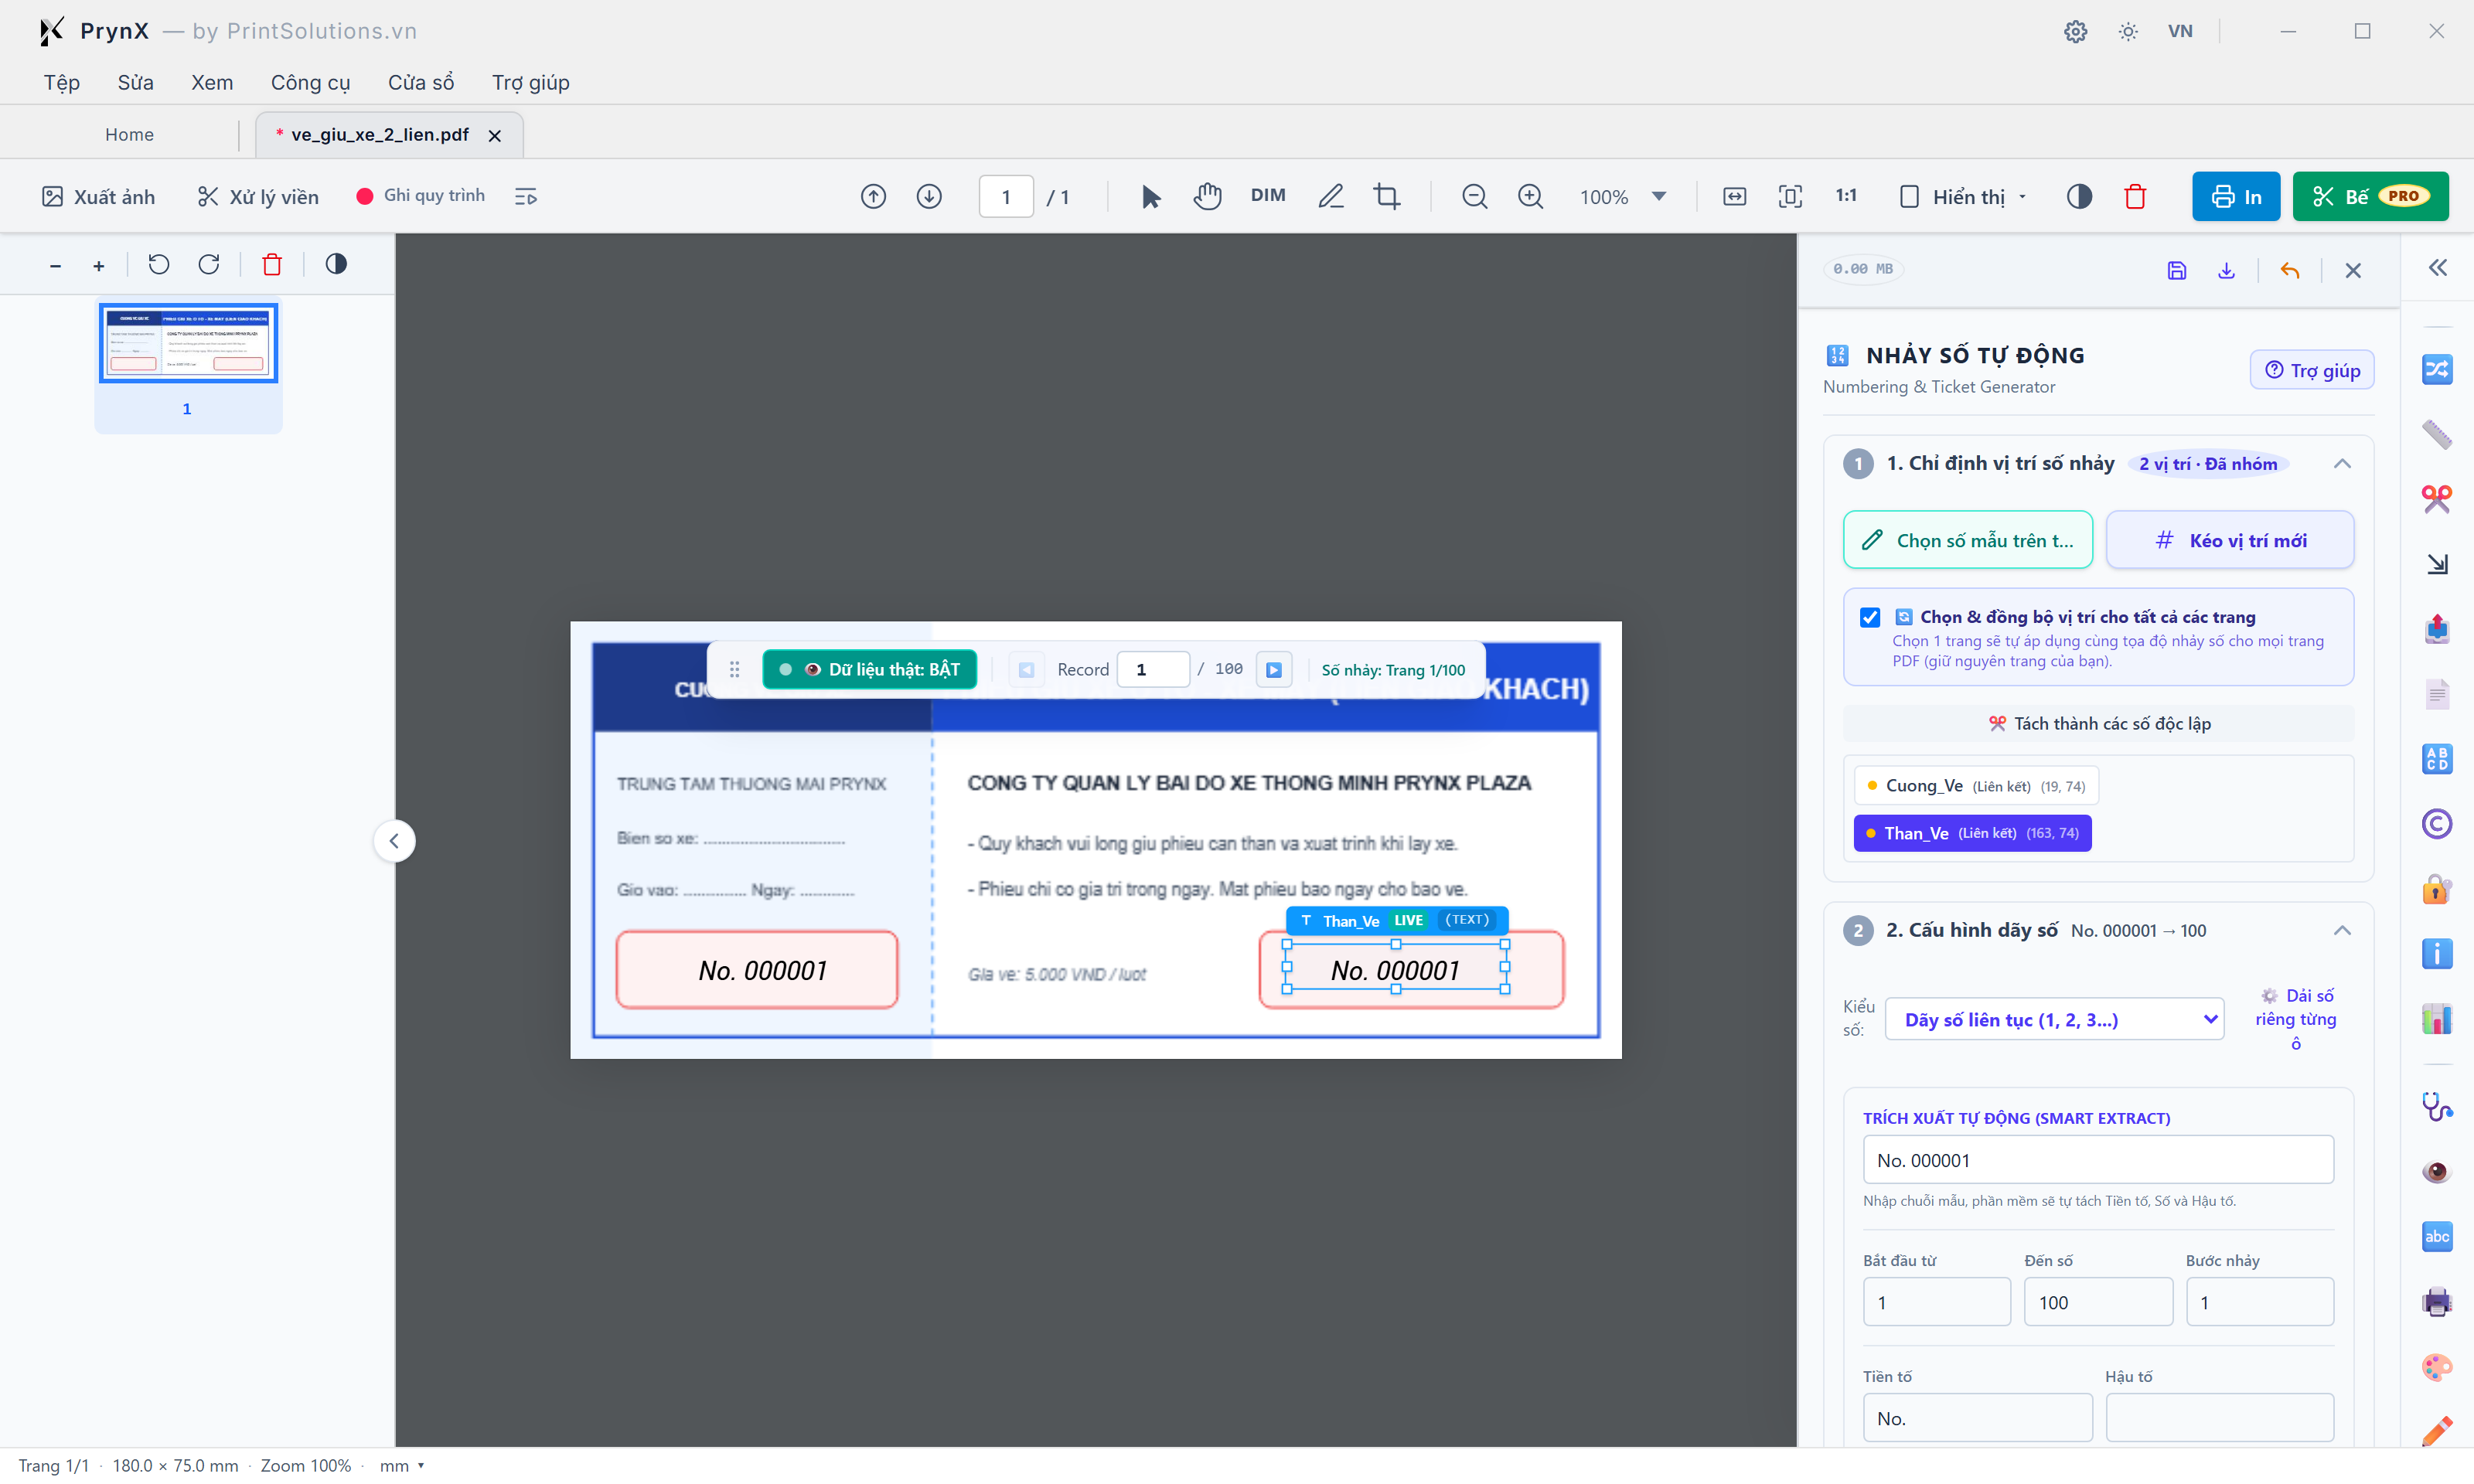Click the 'Trợ giúp' help button in panel
The image size is (2474, 1484).
pos(2312,371)
